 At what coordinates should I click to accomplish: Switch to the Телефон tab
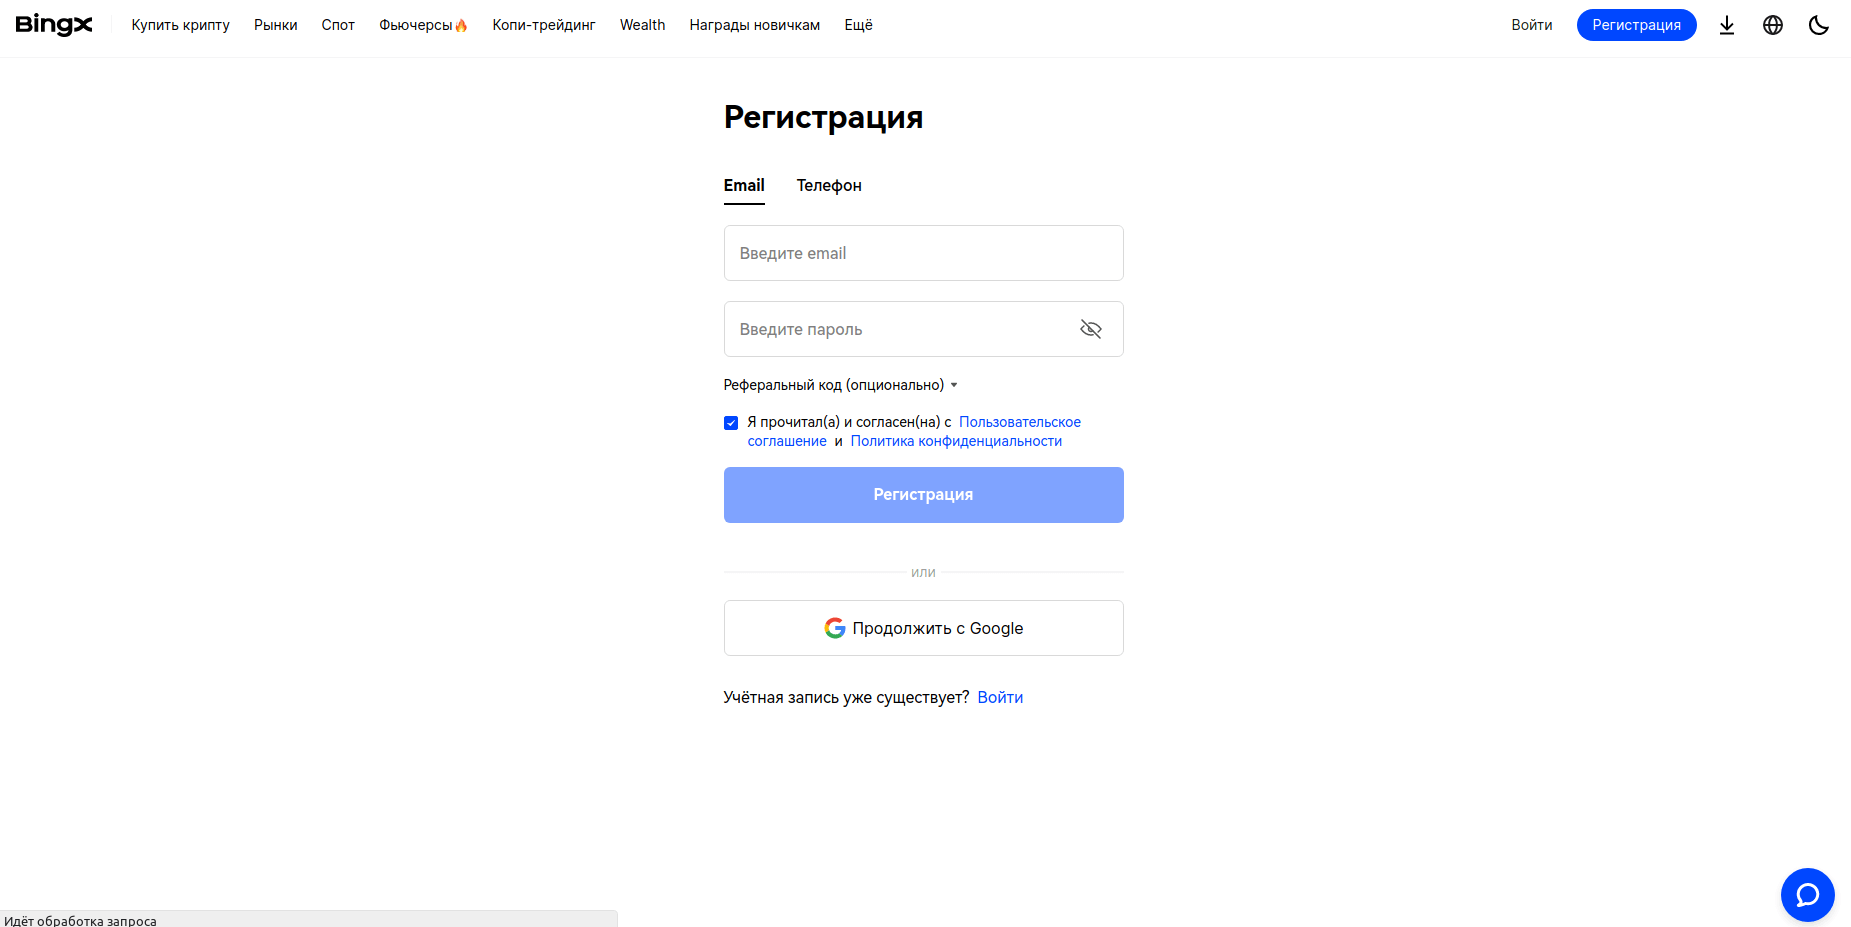click(828, 185)
